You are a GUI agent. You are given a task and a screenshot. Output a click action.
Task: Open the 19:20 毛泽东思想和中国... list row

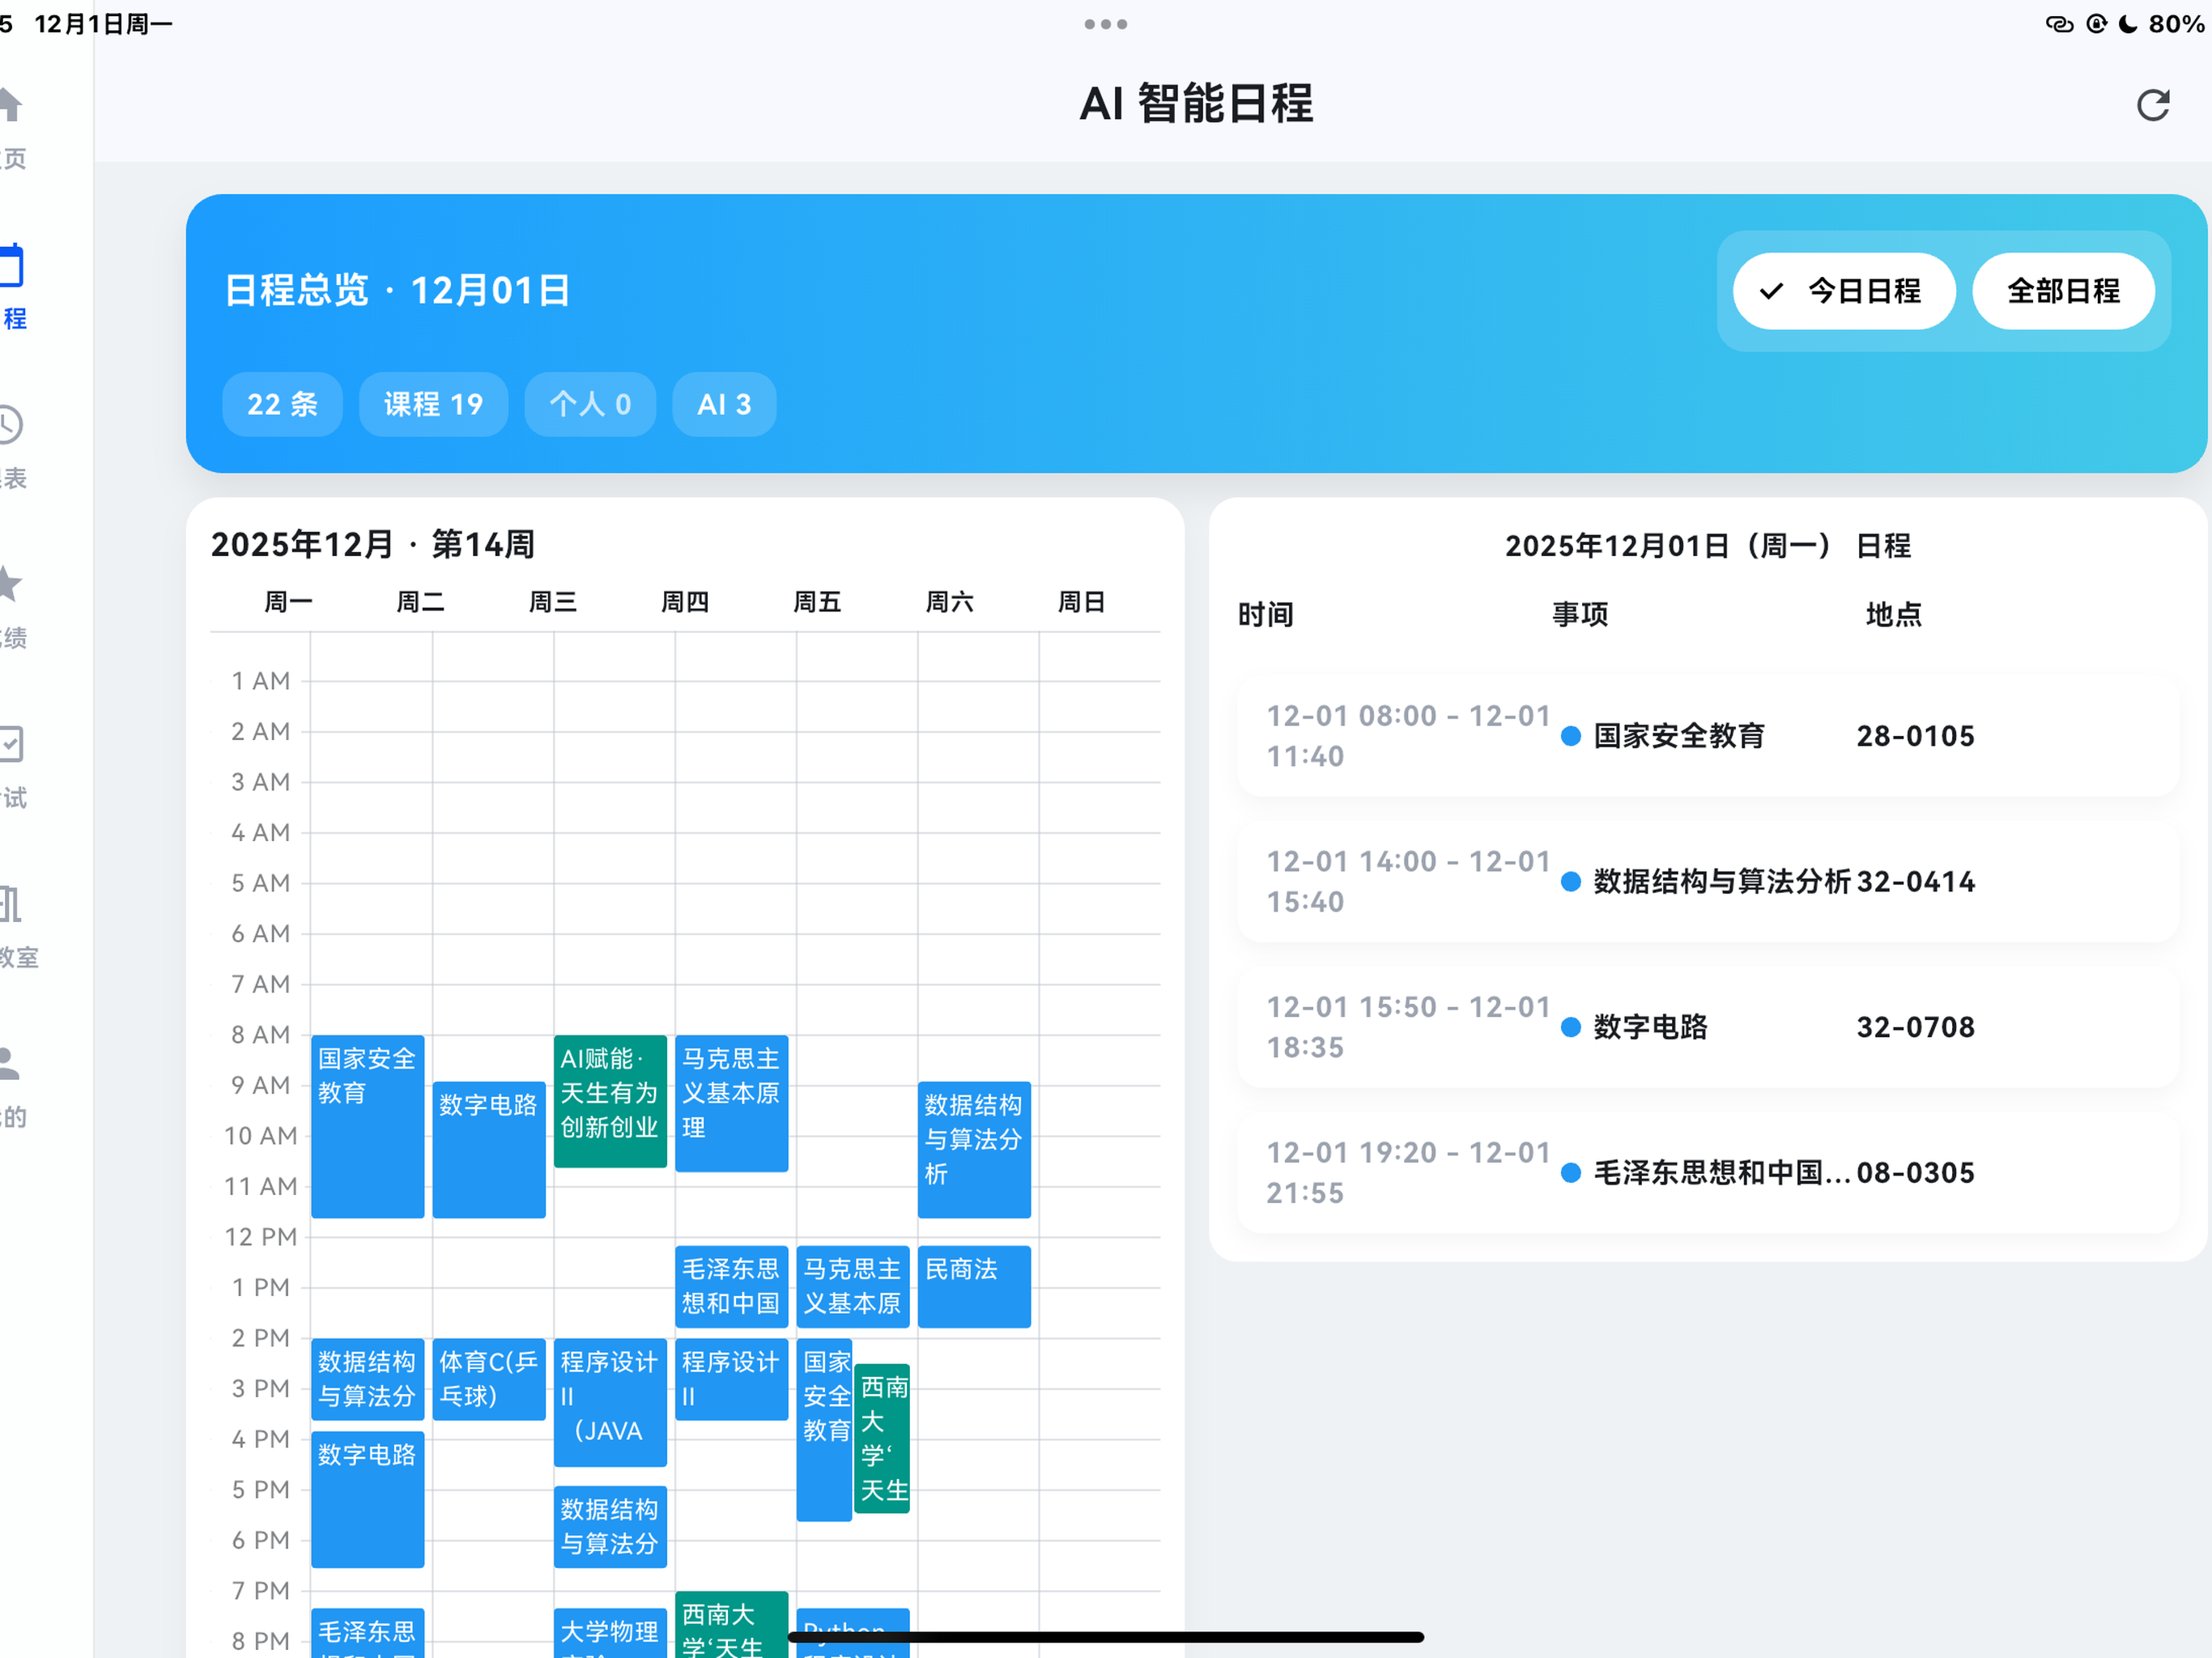[1707, 1173]
